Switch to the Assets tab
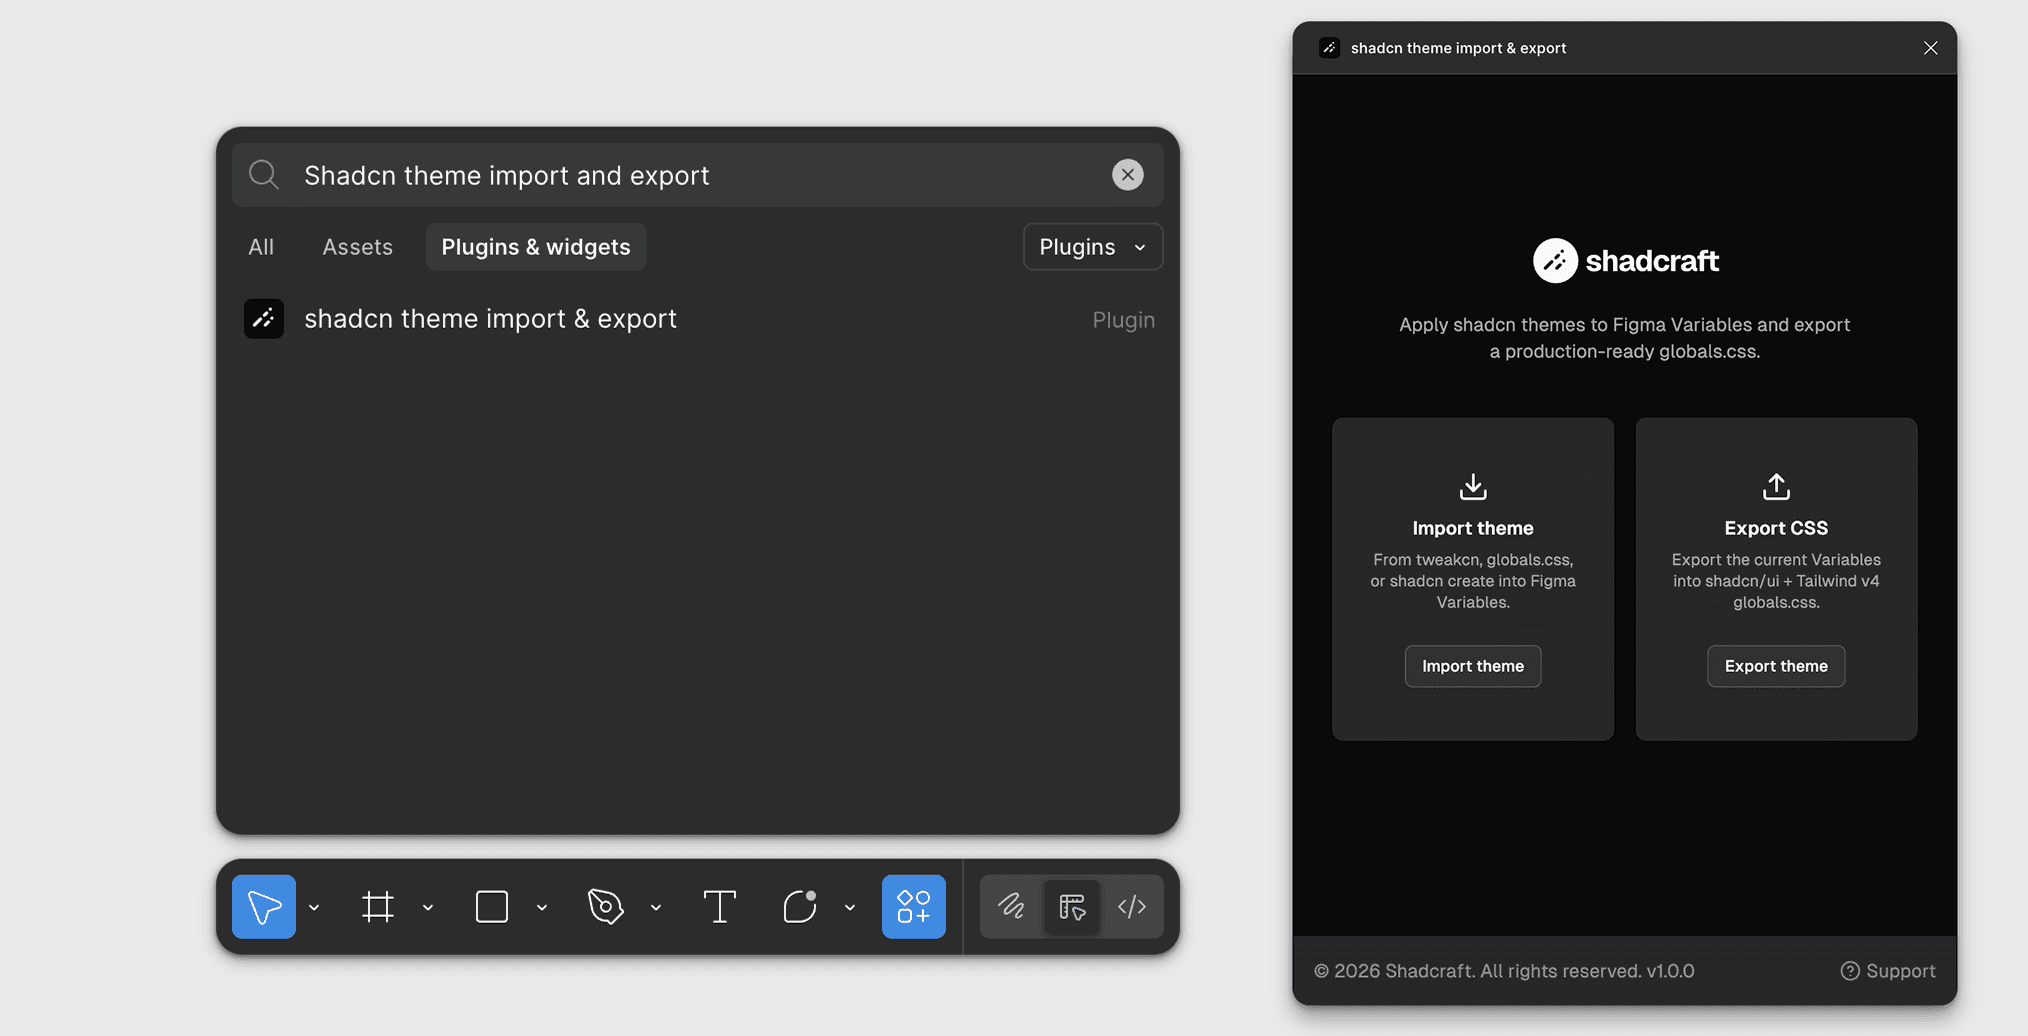The height and width of the screenshot is (1036, 2028). pyautogui.click(x=357, y=247)
